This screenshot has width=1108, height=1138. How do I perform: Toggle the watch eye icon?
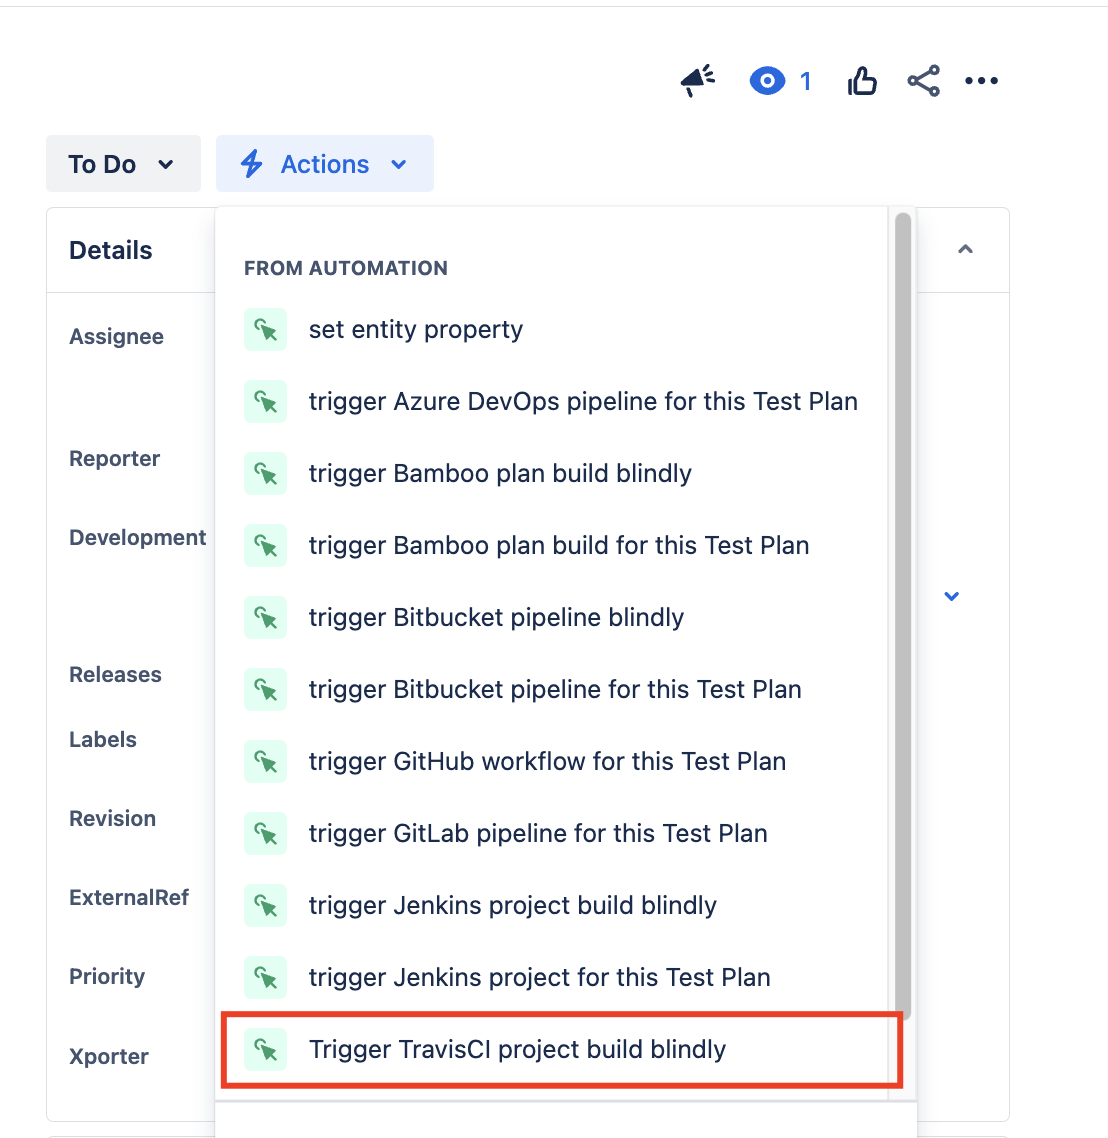tap(767, 81)
